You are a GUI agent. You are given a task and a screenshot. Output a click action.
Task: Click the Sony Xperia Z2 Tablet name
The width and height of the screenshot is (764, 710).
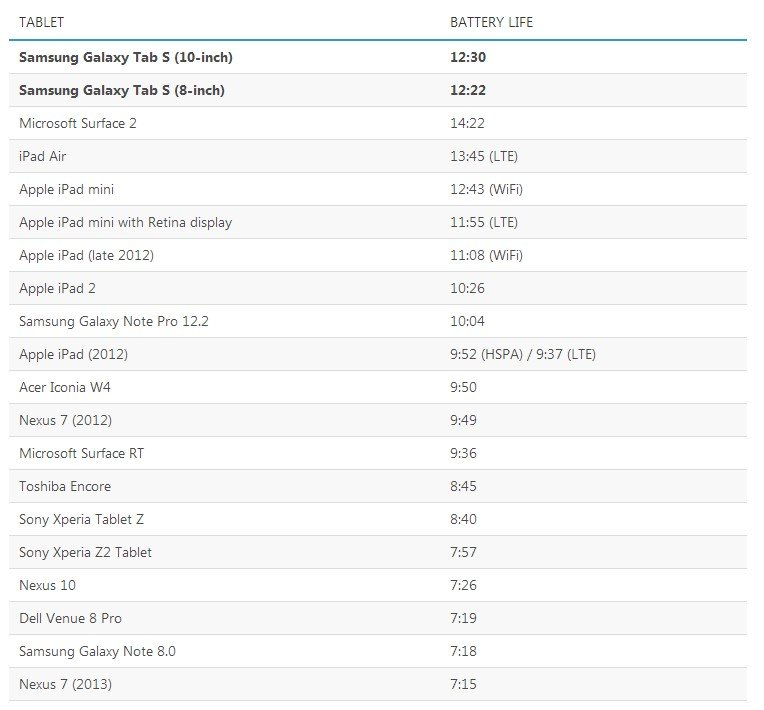85,552
